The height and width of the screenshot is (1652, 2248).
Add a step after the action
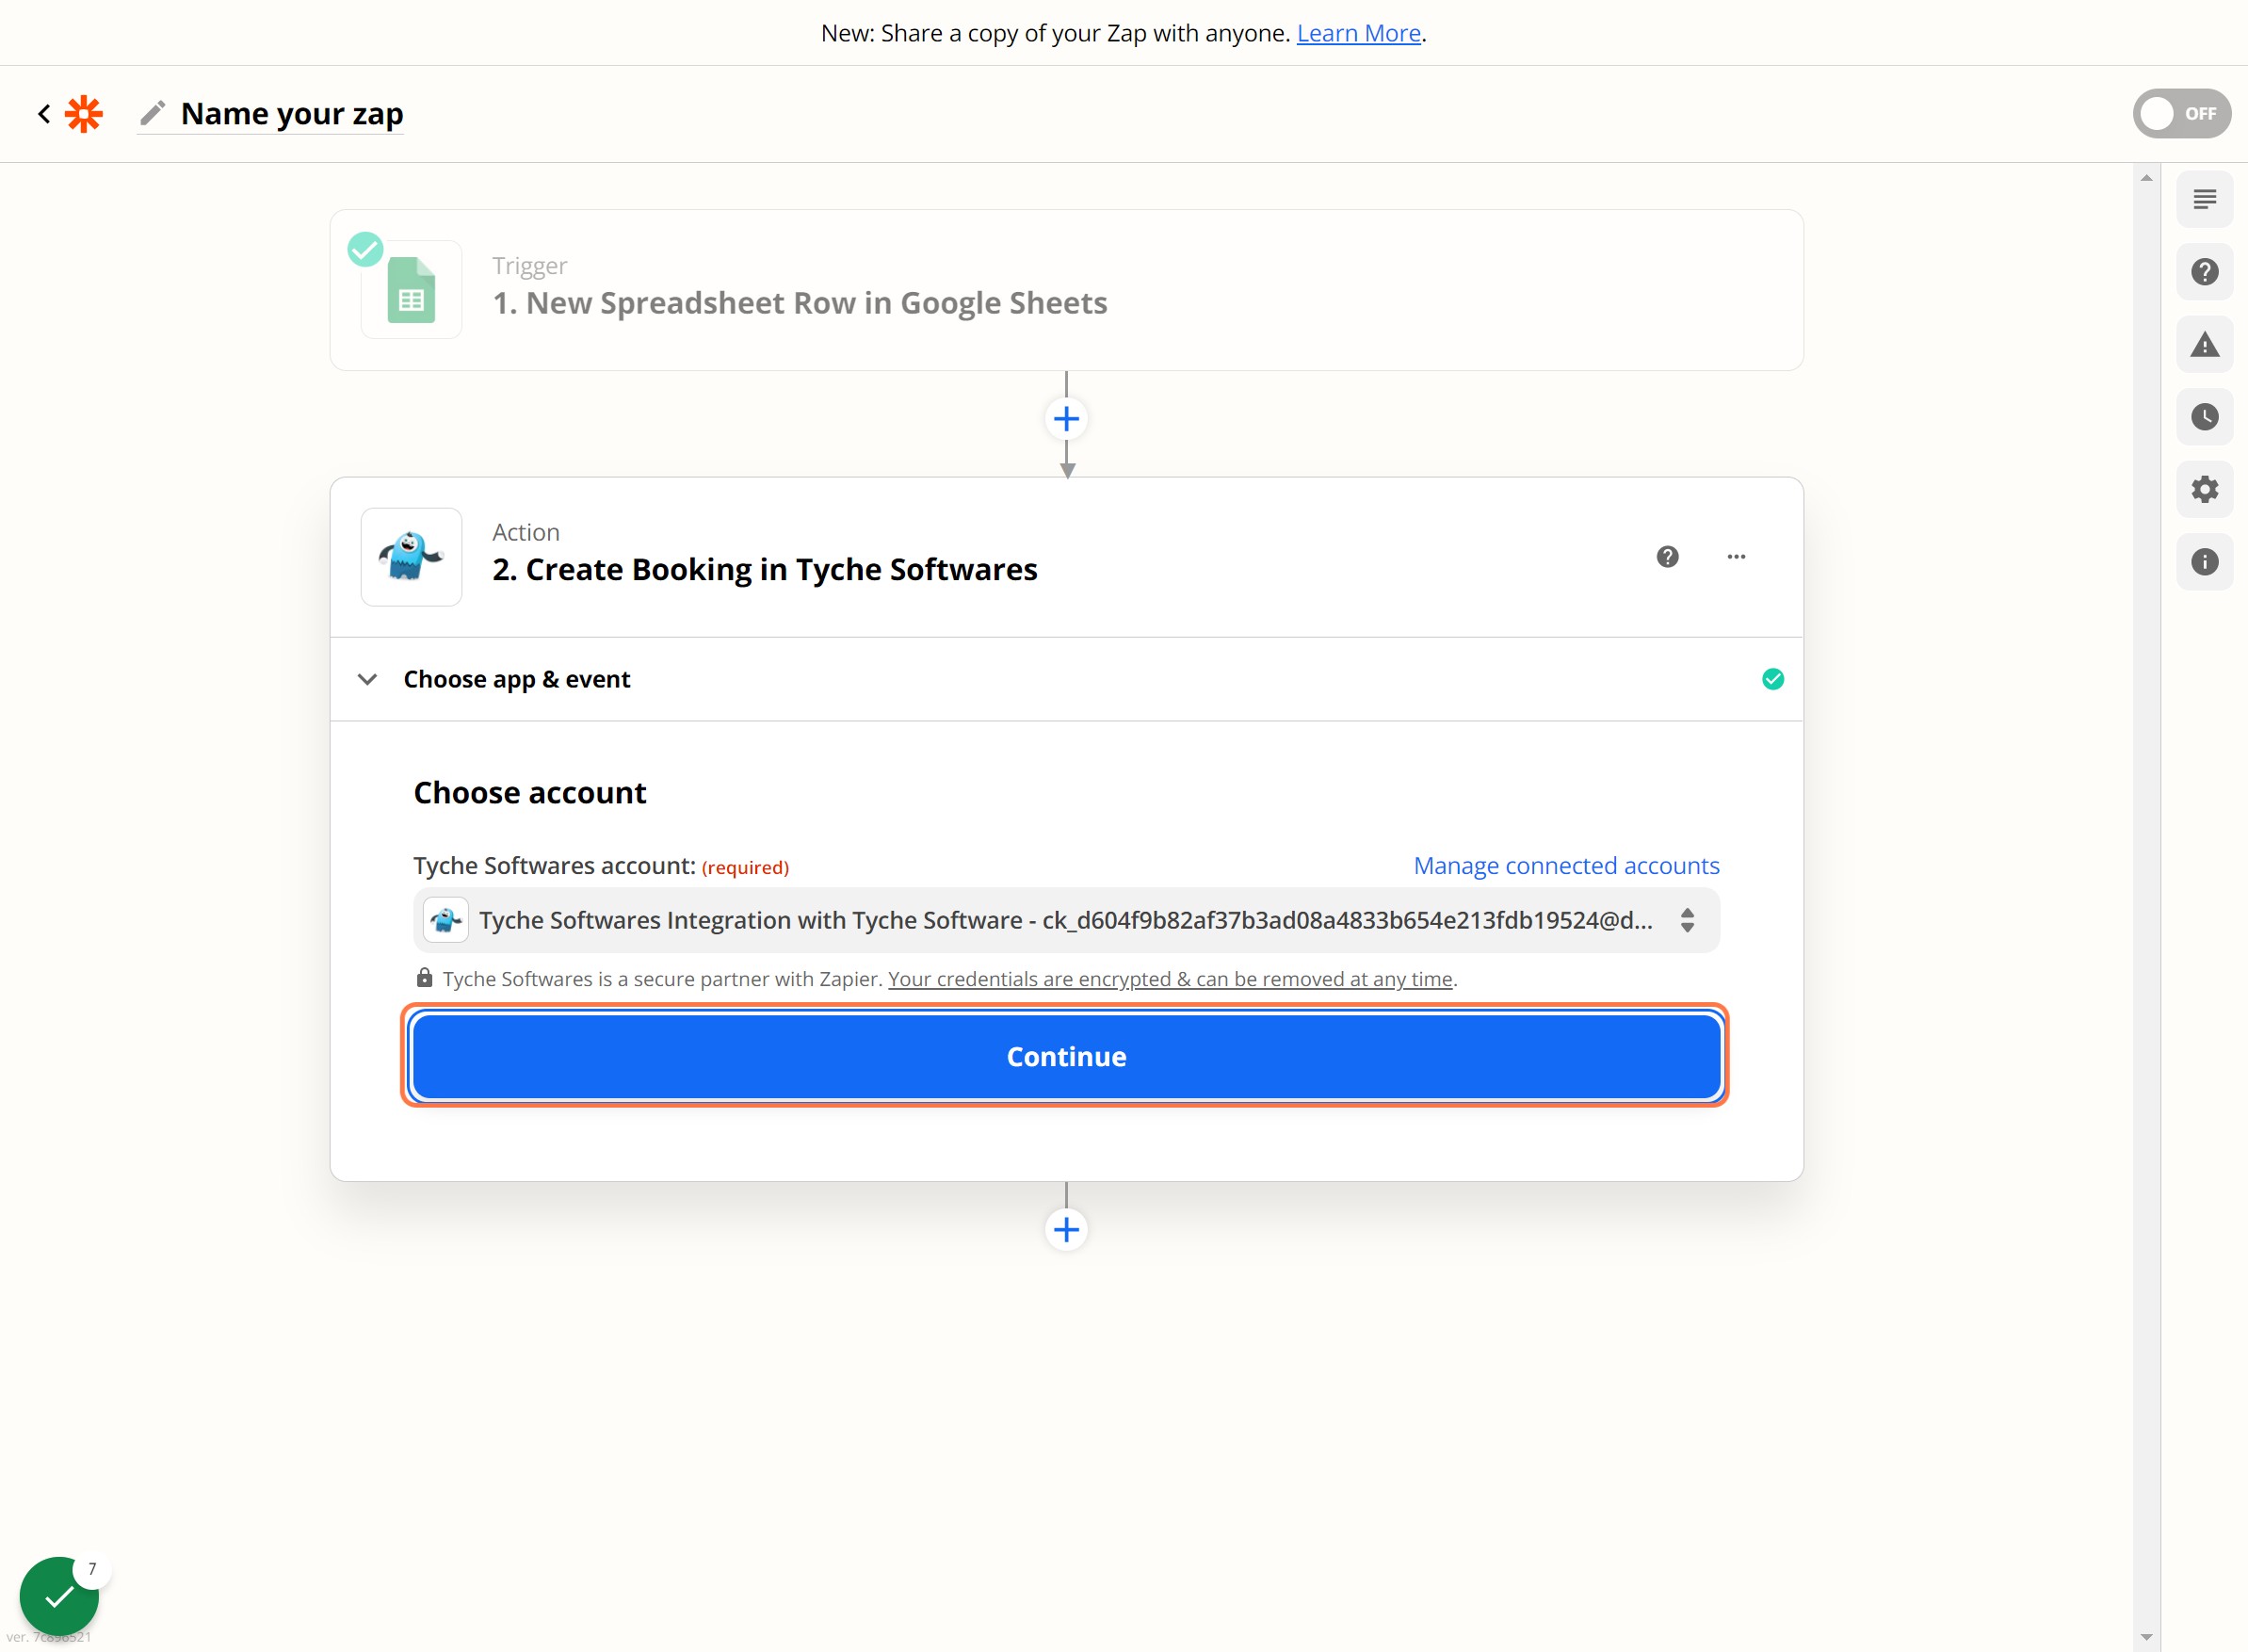tap(1066, 1229)
